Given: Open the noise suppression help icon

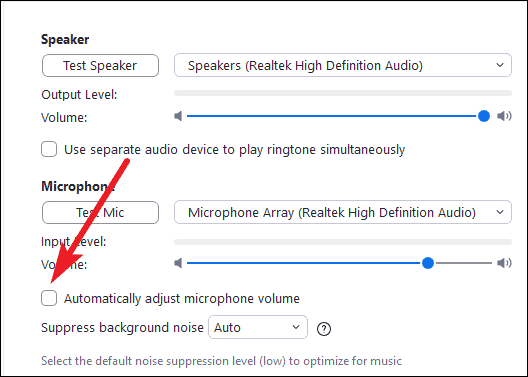Looking at the screenshot, I should coord(324,329).
